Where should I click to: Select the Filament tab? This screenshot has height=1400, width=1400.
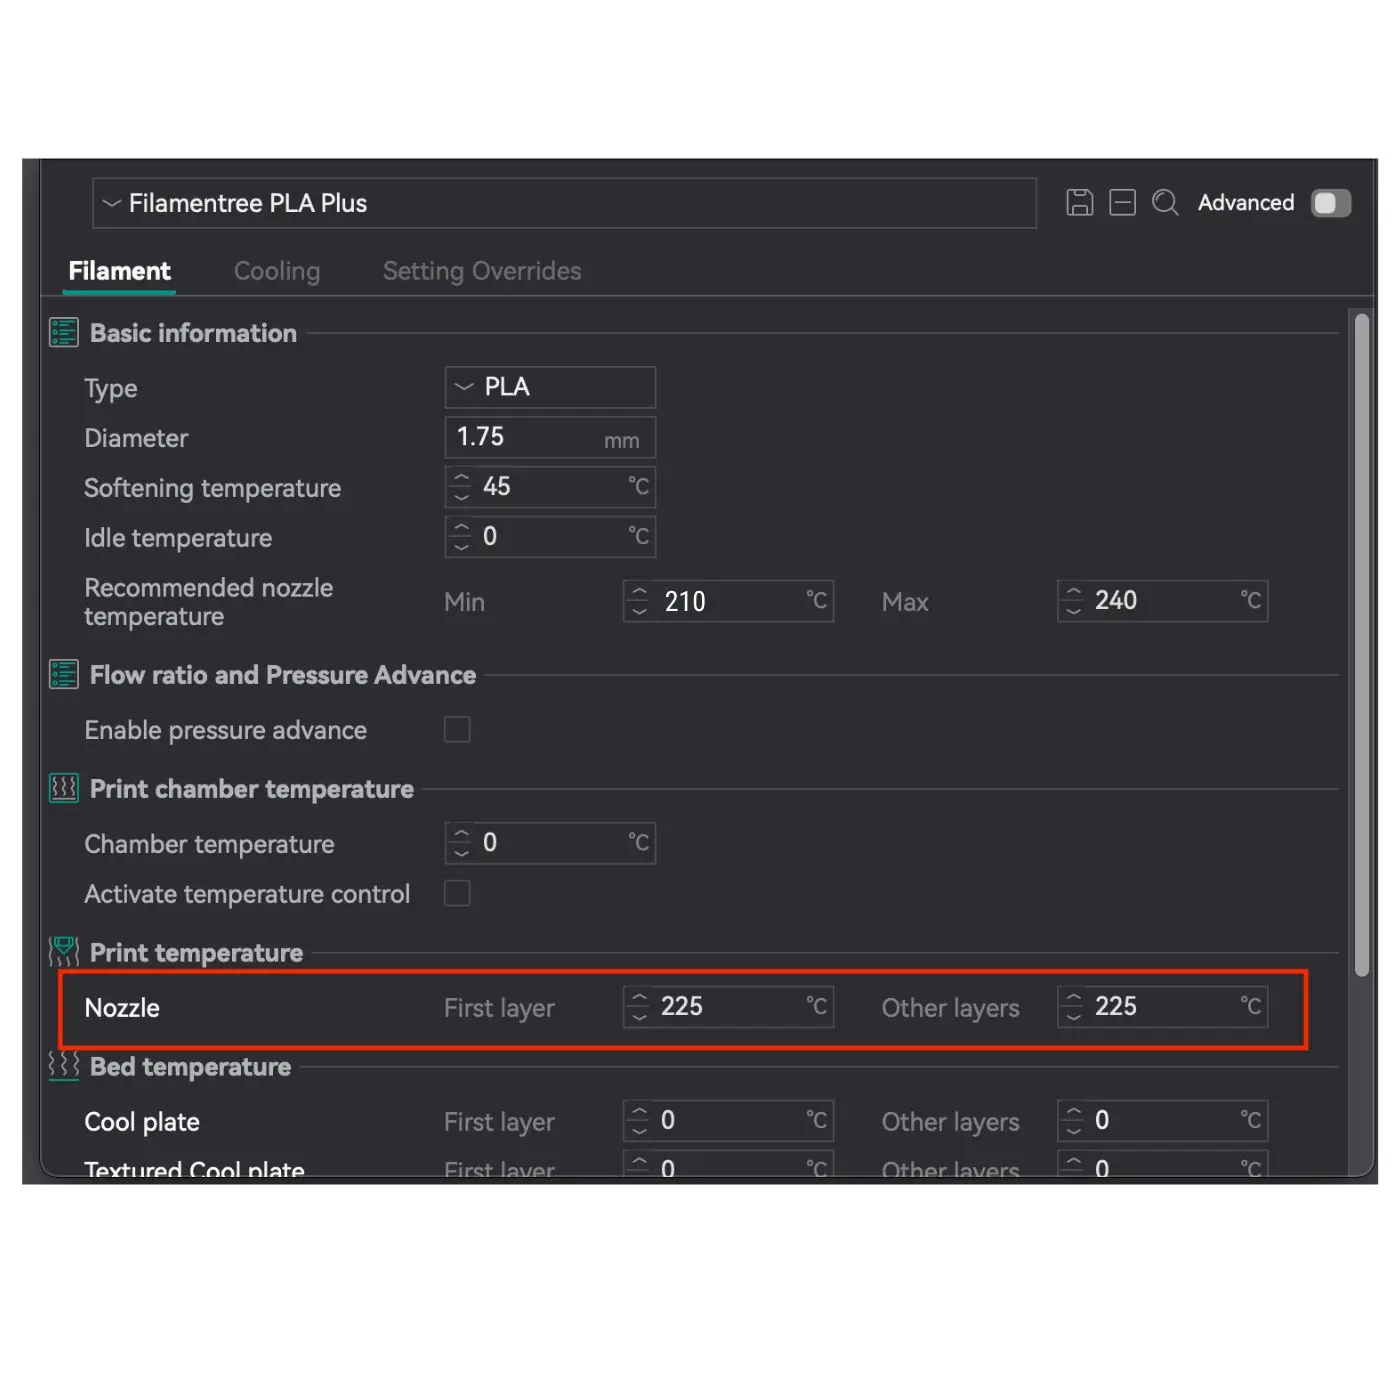[119, 271]
